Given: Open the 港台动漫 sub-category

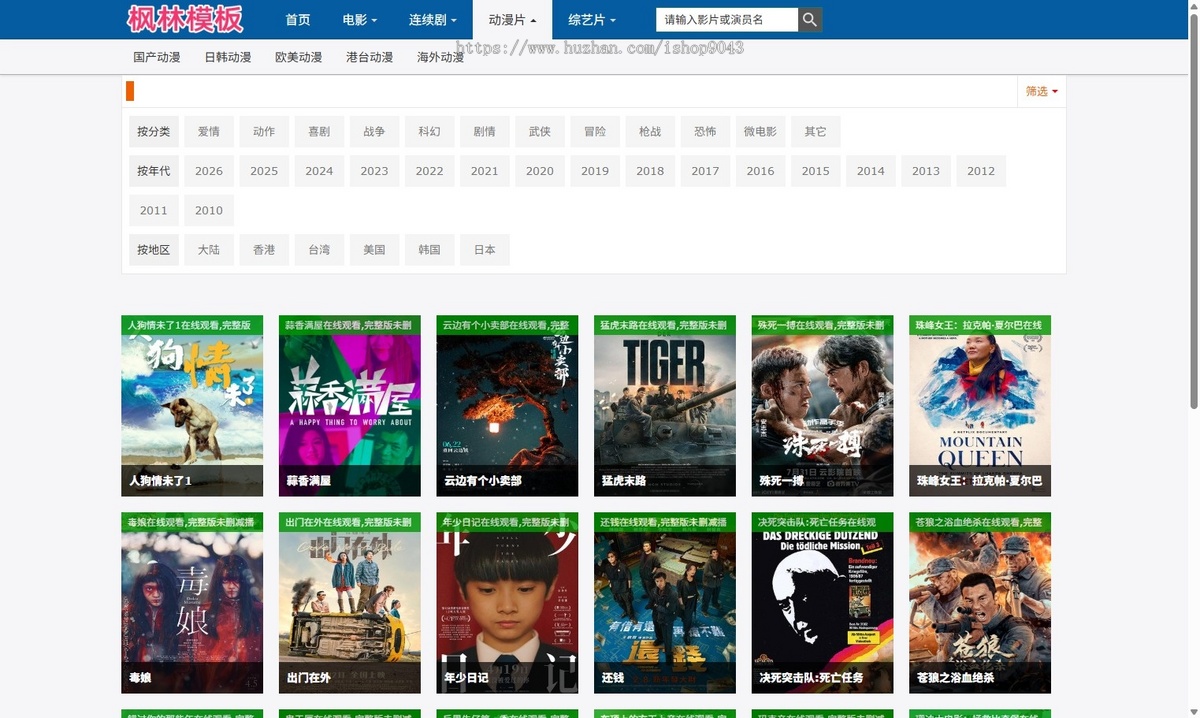Looking at the screenshot, I should tap(370, 57).
